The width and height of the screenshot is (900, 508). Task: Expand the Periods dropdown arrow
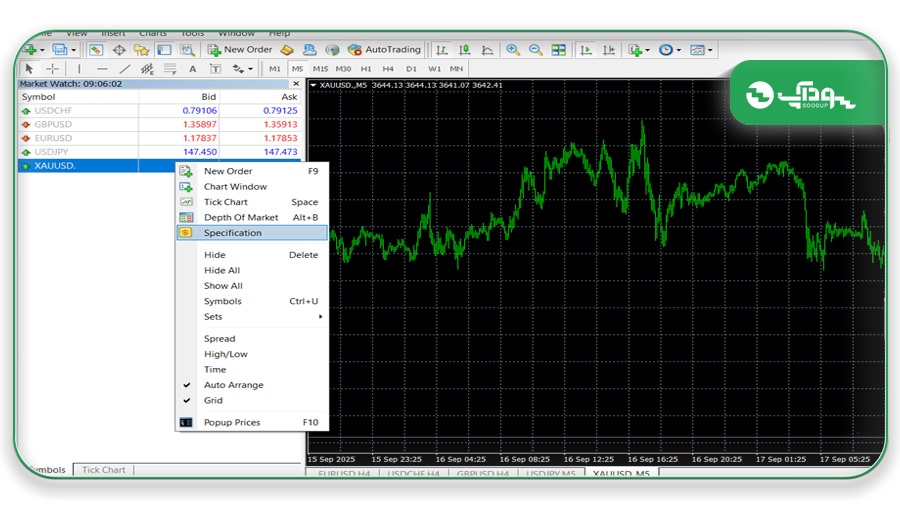(x=678, y=51)
